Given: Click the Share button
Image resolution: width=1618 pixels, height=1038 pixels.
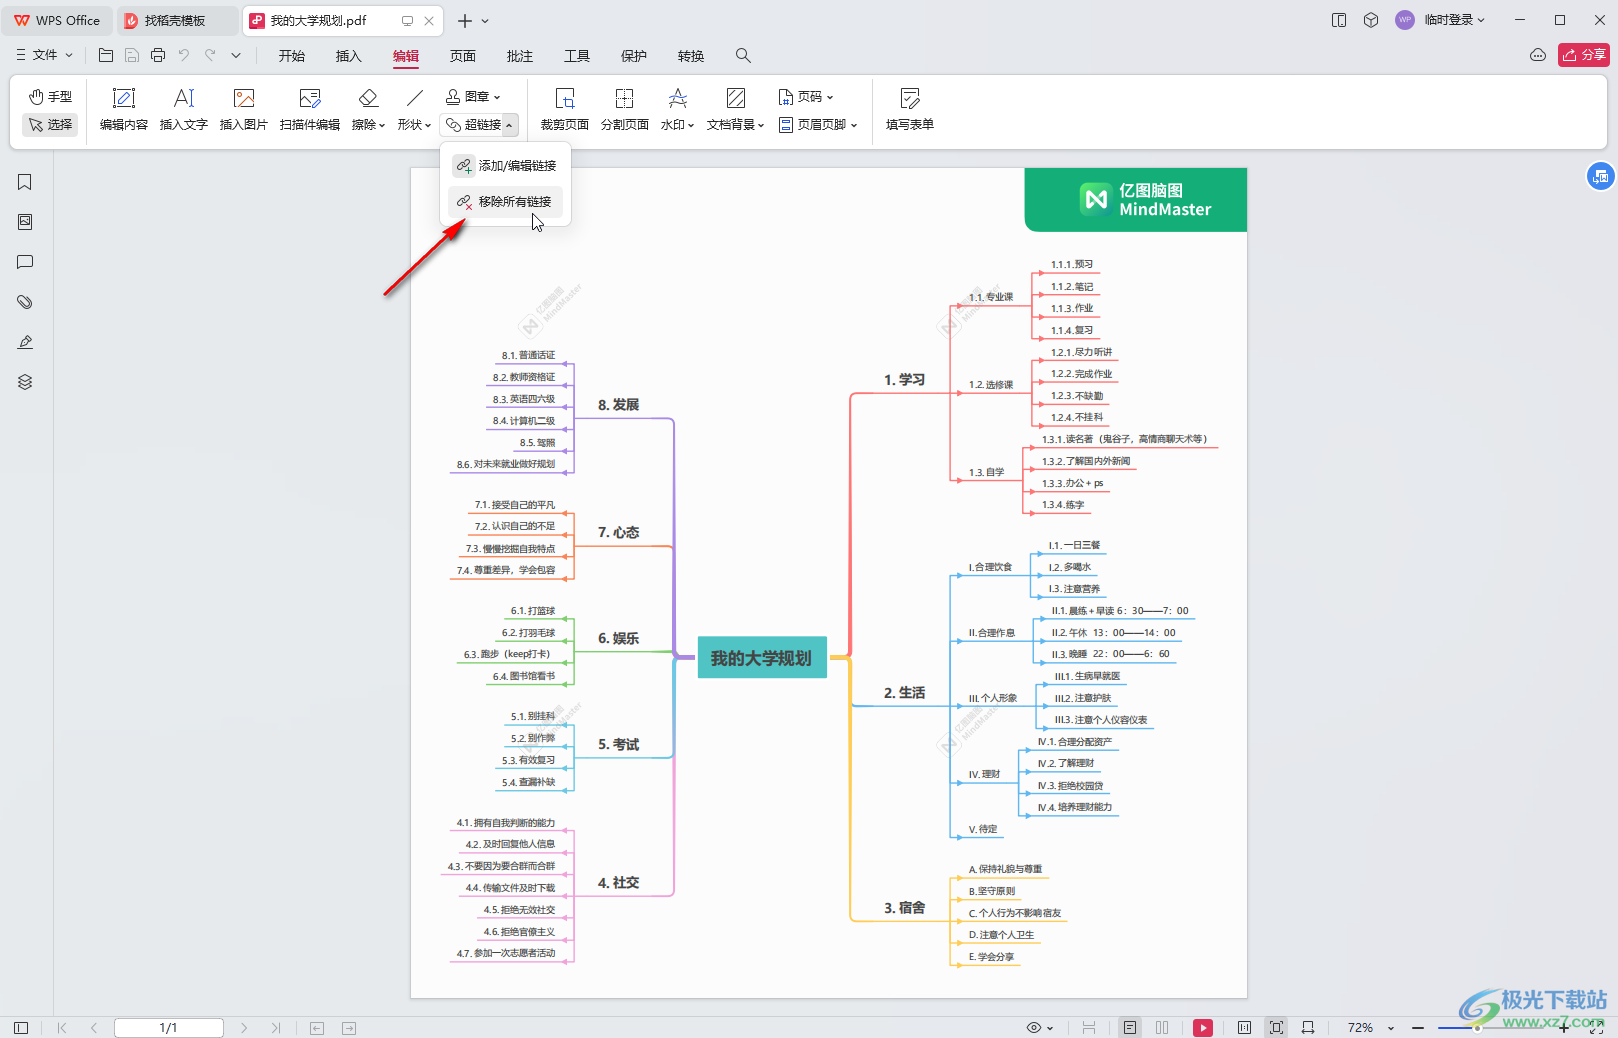Looking at the screenshot, I should pos(1583,55).
